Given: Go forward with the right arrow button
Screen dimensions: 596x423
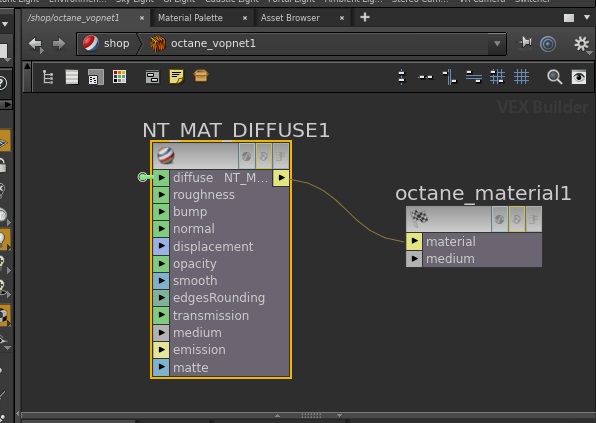Looking at the screenshot, I should (59, 44).
